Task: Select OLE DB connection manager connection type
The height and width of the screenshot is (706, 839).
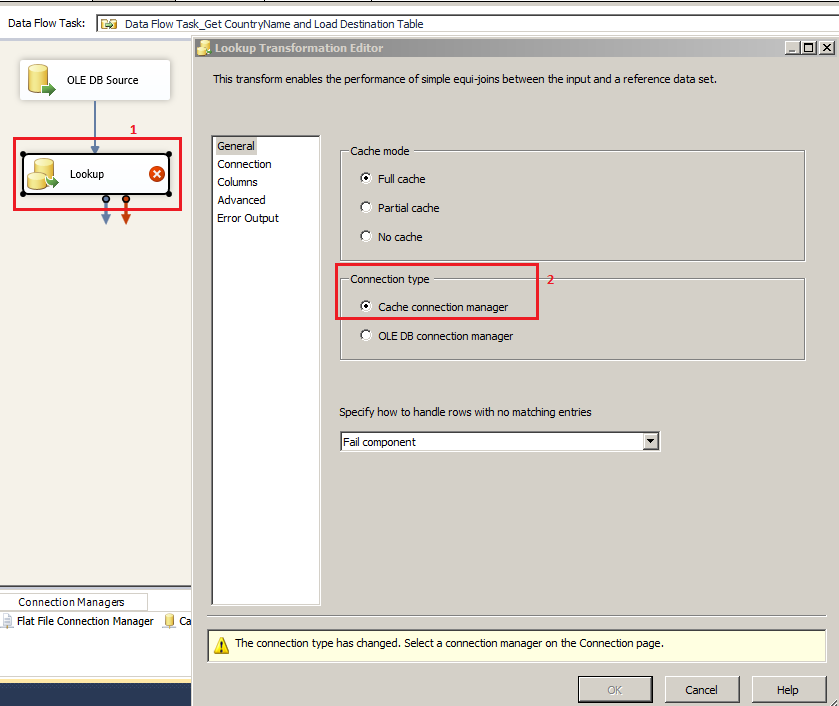Action: click(365, 335)
